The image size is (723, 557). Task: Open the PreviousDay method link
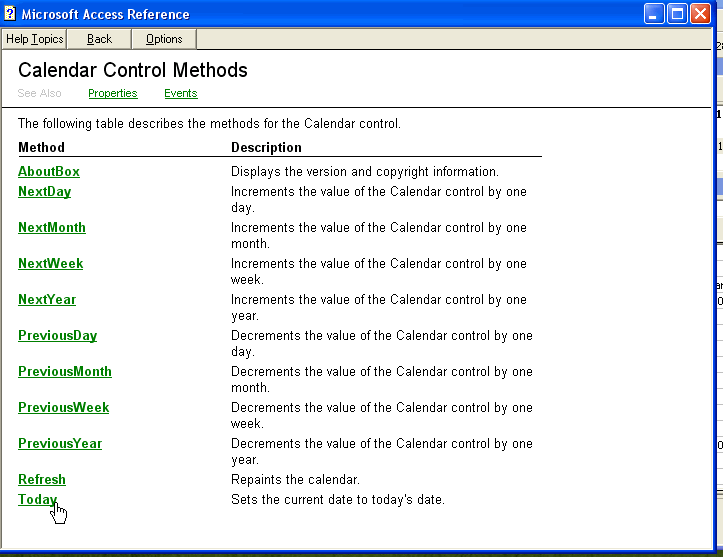click(58, 336)
